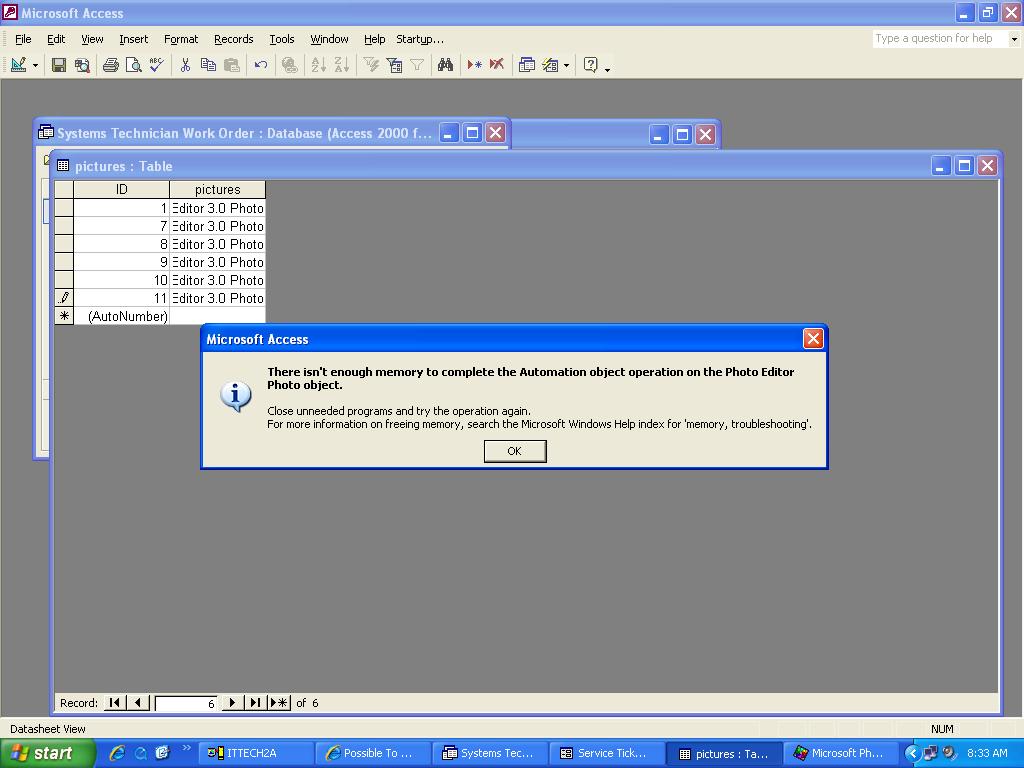Open the Format menu
This screenshot has width=1024, height=768.
click(x=181, y=39)
